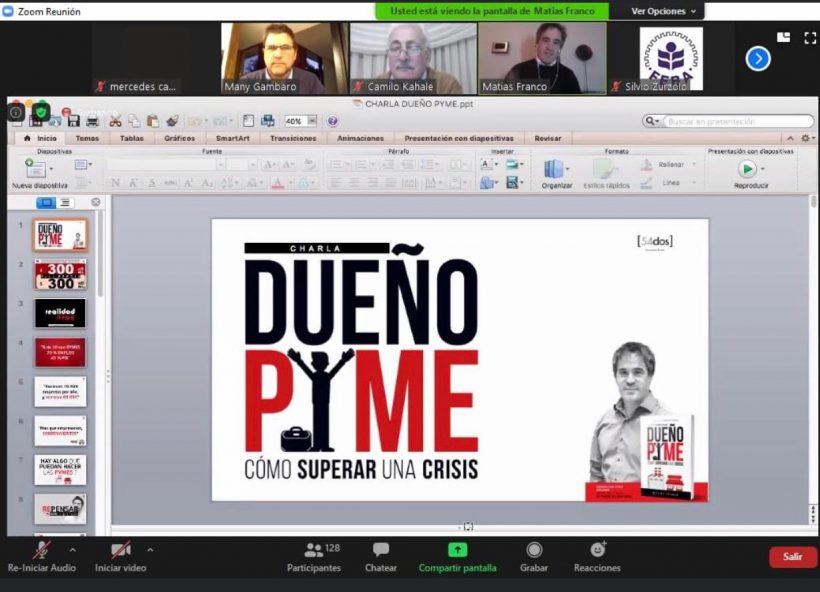
Task: Click the Nueva diapositiva icon
Action: 35,168
